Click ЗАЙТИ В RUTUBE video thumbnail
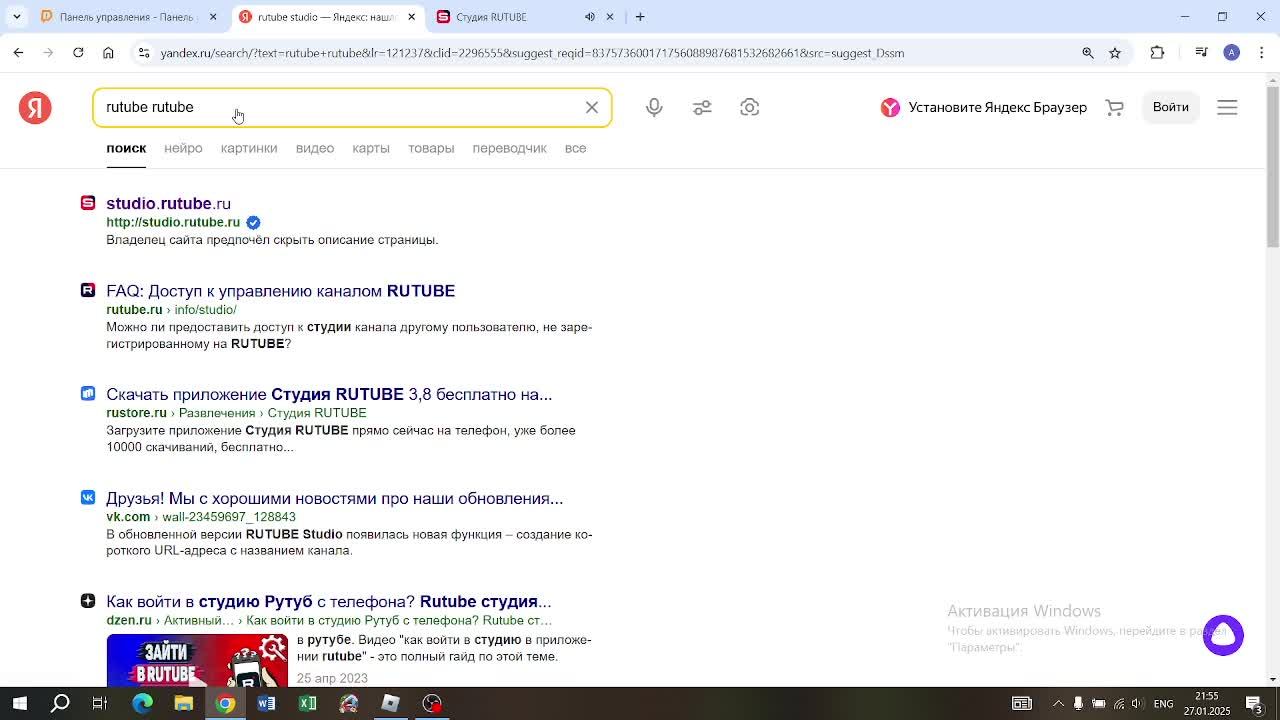Viewport: 1280px width, 720px height. pos(197,660)
